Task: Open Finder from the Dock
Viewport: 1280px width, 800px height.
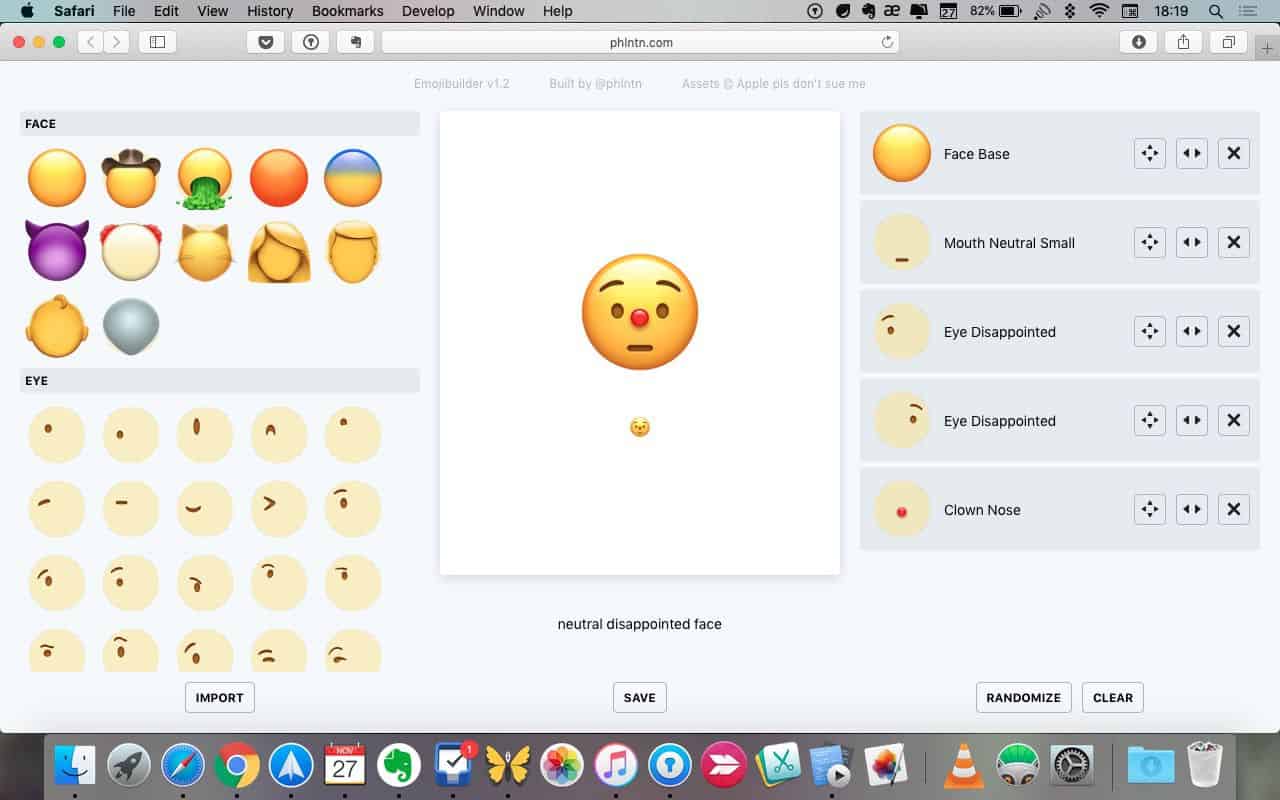Action: click(75, 766)
